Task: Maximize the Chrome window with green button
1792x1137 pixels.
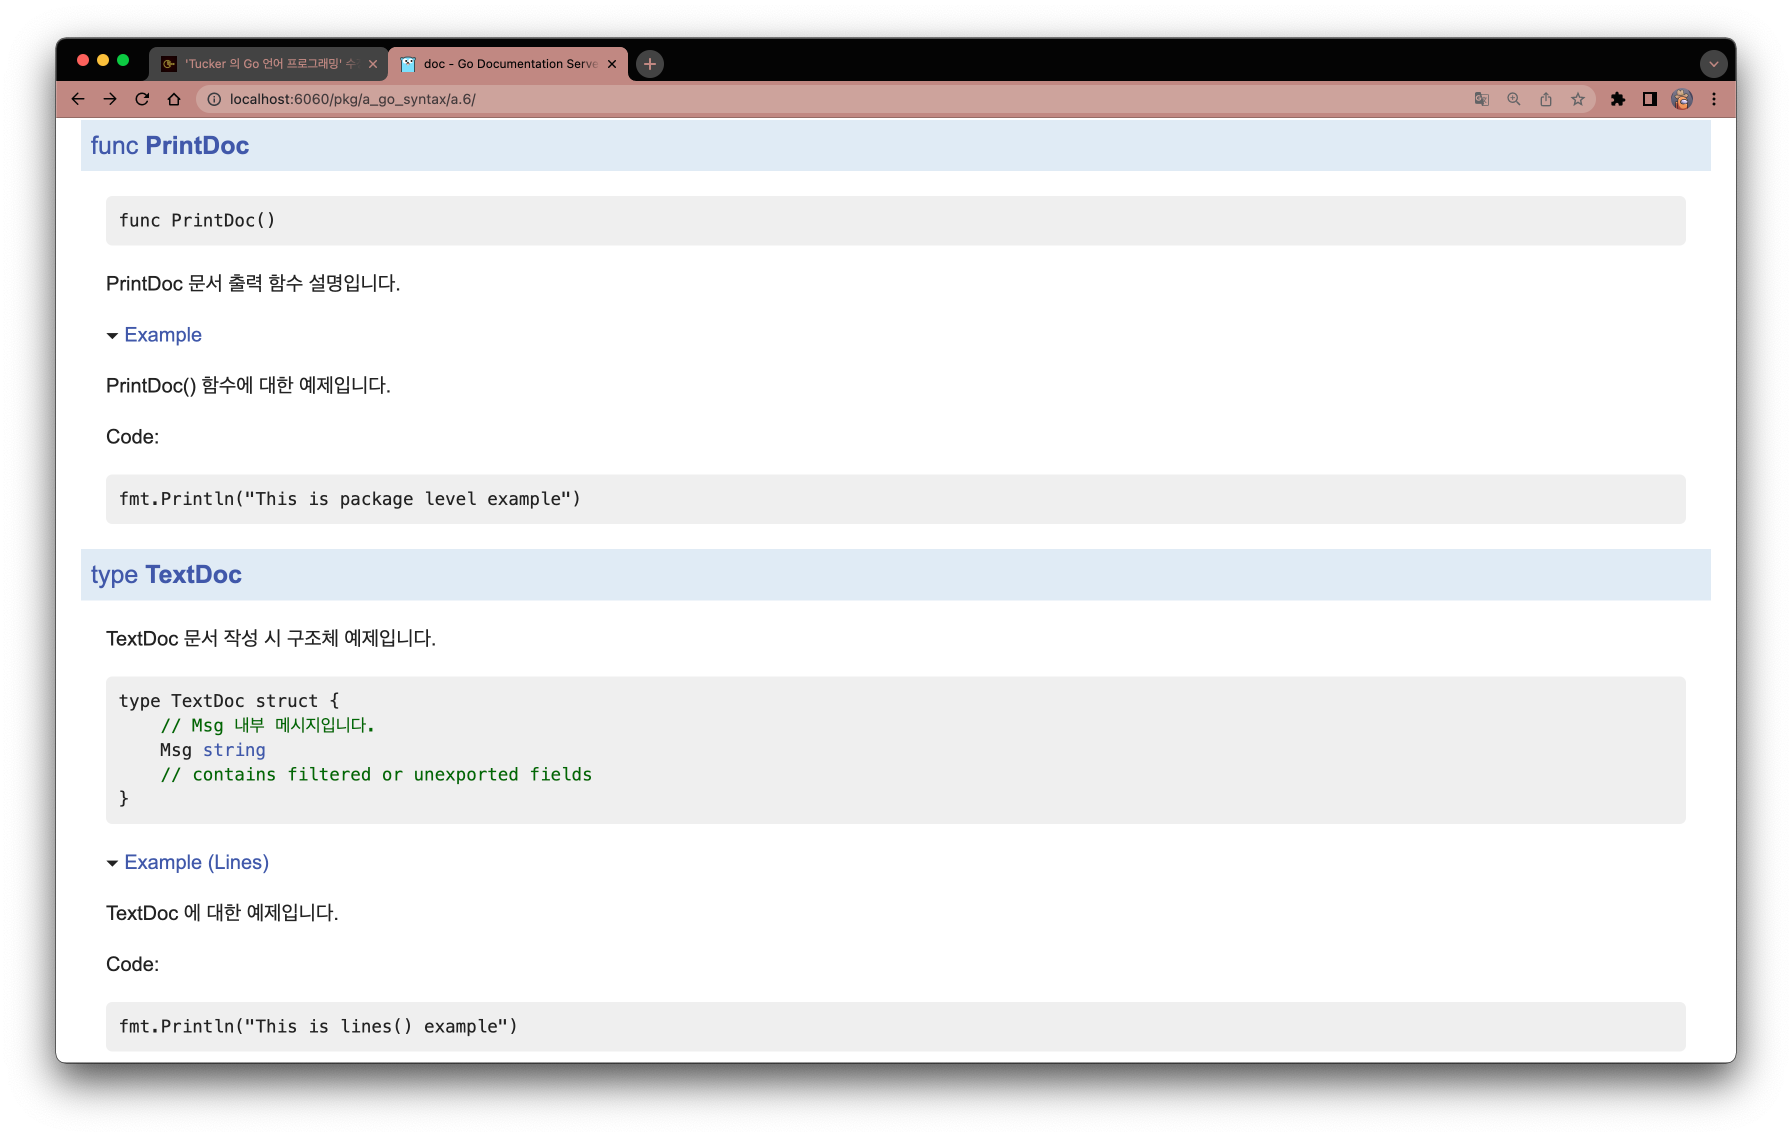Action: [123, 60]
